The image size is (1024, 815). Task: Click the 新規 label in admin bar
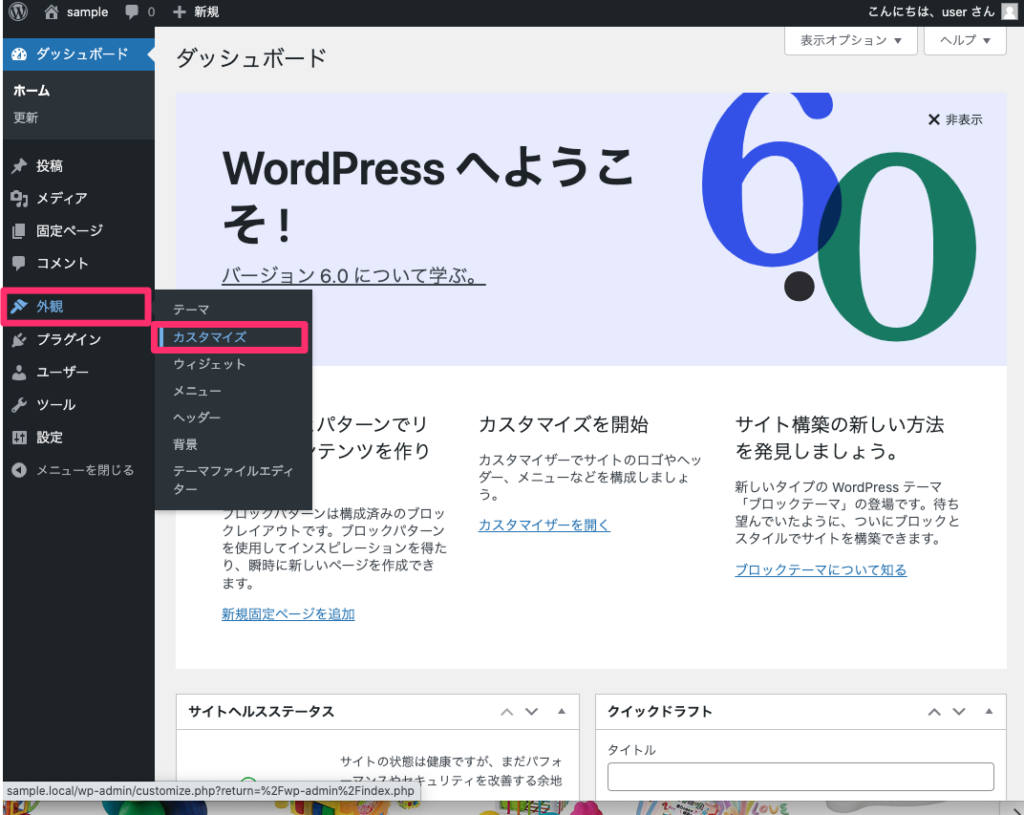pos(206,12)
